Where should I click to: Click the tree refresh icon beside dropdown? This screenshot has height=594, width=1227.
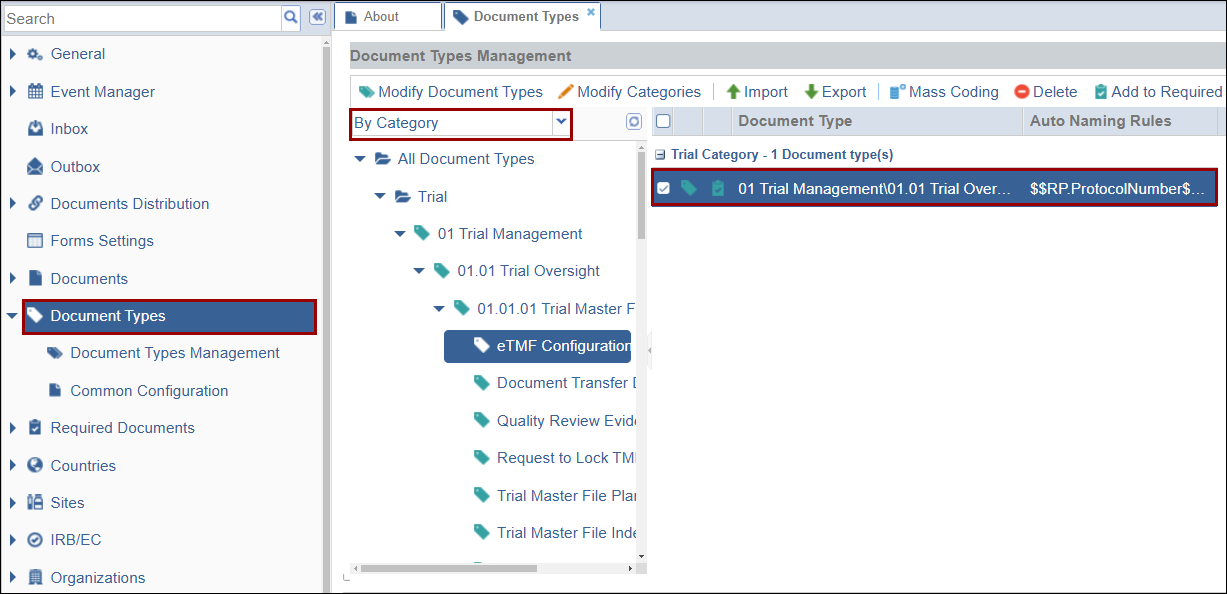[x=633, y=122]
